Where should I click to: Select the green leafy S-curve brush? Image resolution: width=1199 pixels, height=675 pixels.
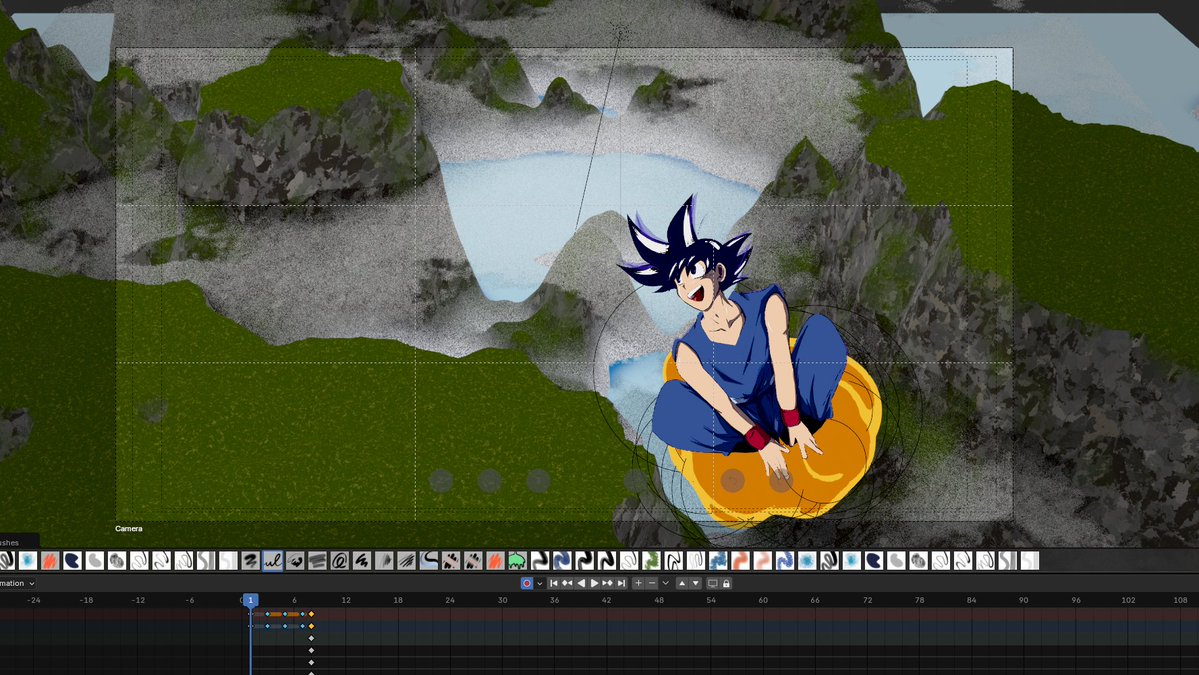tap(651, 561)
